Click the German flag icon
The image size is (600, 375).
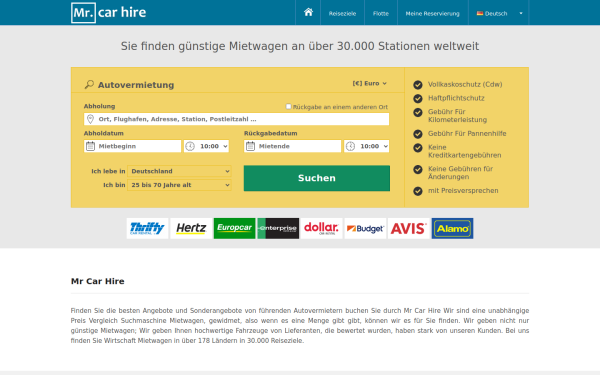pyautogui.click(x=479, y=13)
